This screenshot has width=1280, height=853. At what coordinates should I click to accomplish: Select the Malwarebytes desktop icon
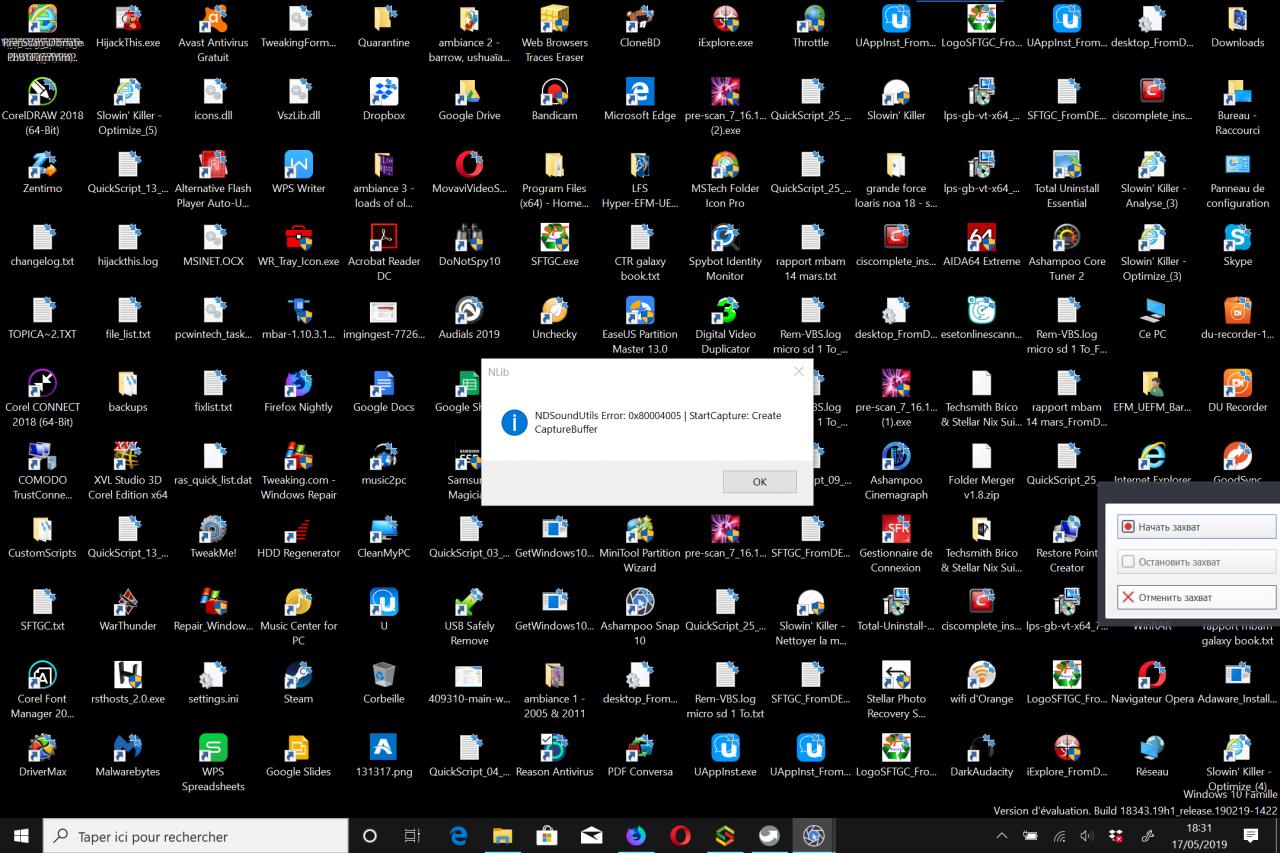coord(128,756)
